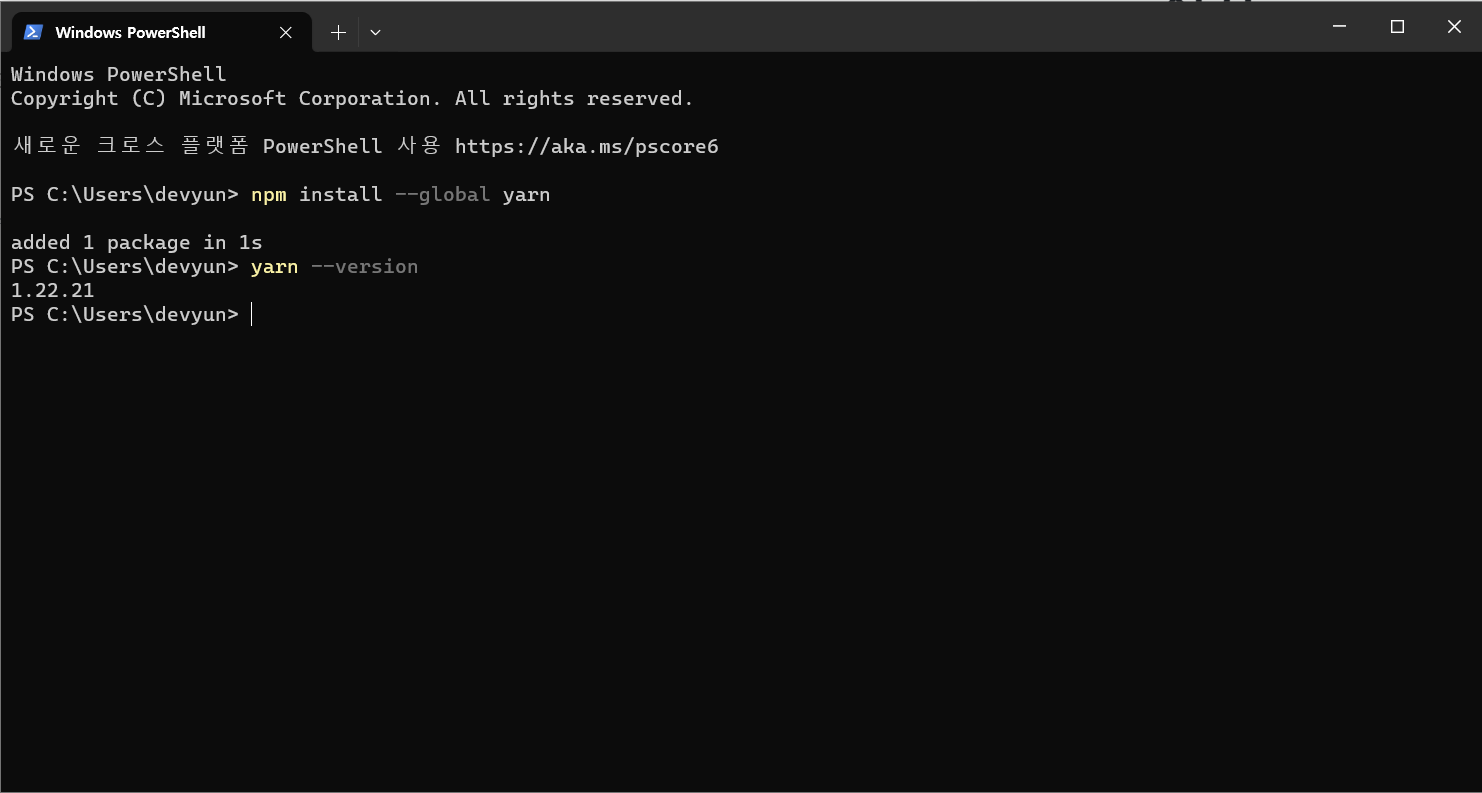This screenshot has height=793, width=1482.
Task: Click the yellow yarn command before --version
Action: pyautogui.click(x=275, y=267)
